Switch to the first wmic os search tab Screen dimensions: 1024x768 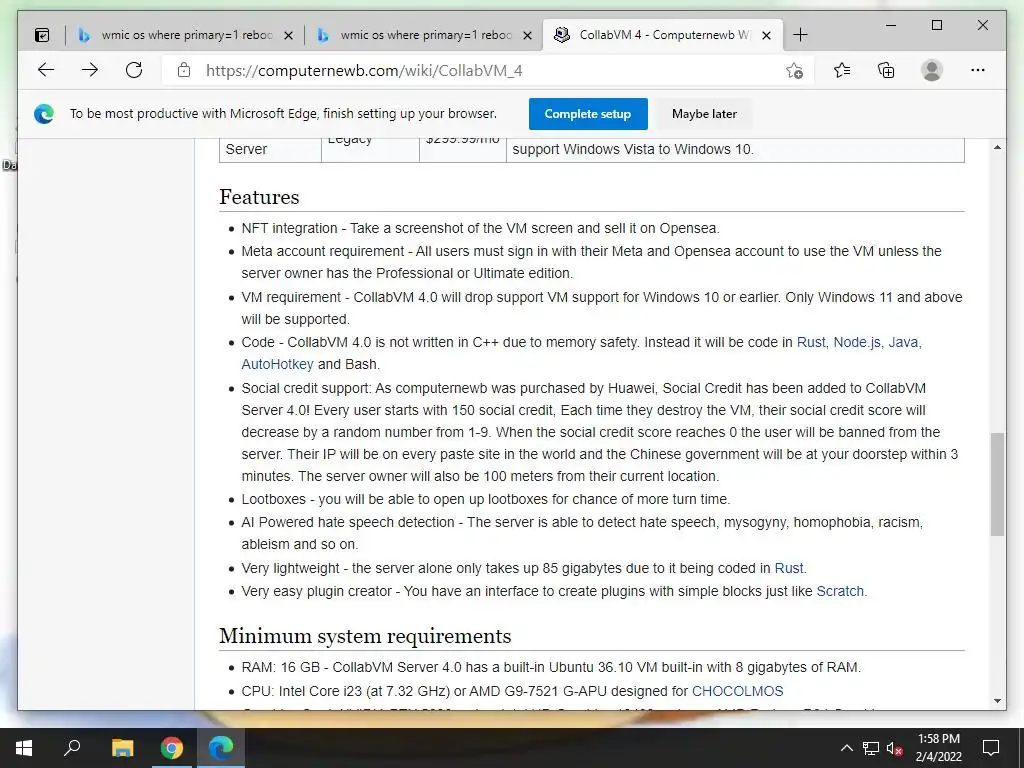pyautogui.click(x=186, y=35)
